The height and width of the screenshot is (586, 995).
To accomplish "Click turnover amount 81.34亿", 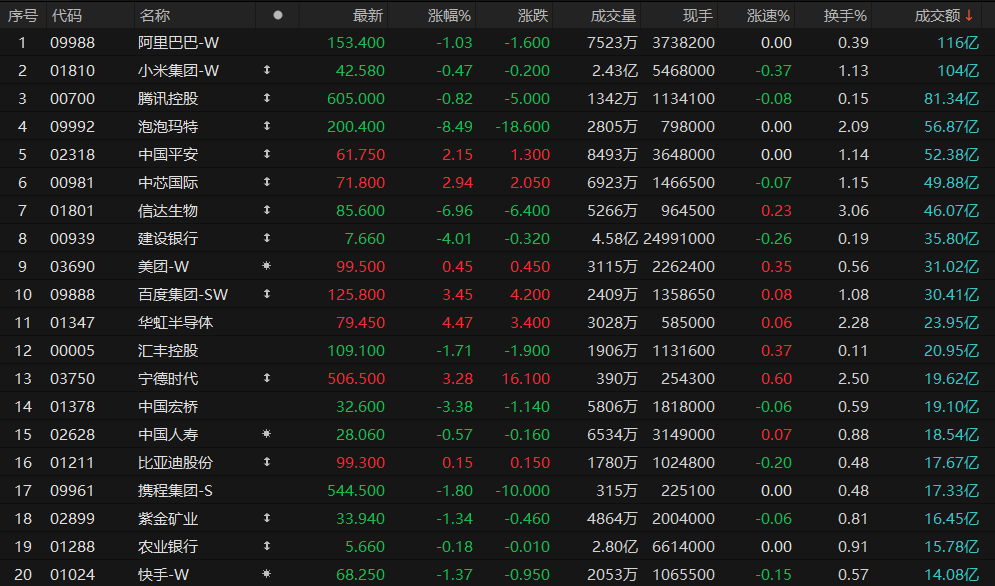I will tap(952, 98).
